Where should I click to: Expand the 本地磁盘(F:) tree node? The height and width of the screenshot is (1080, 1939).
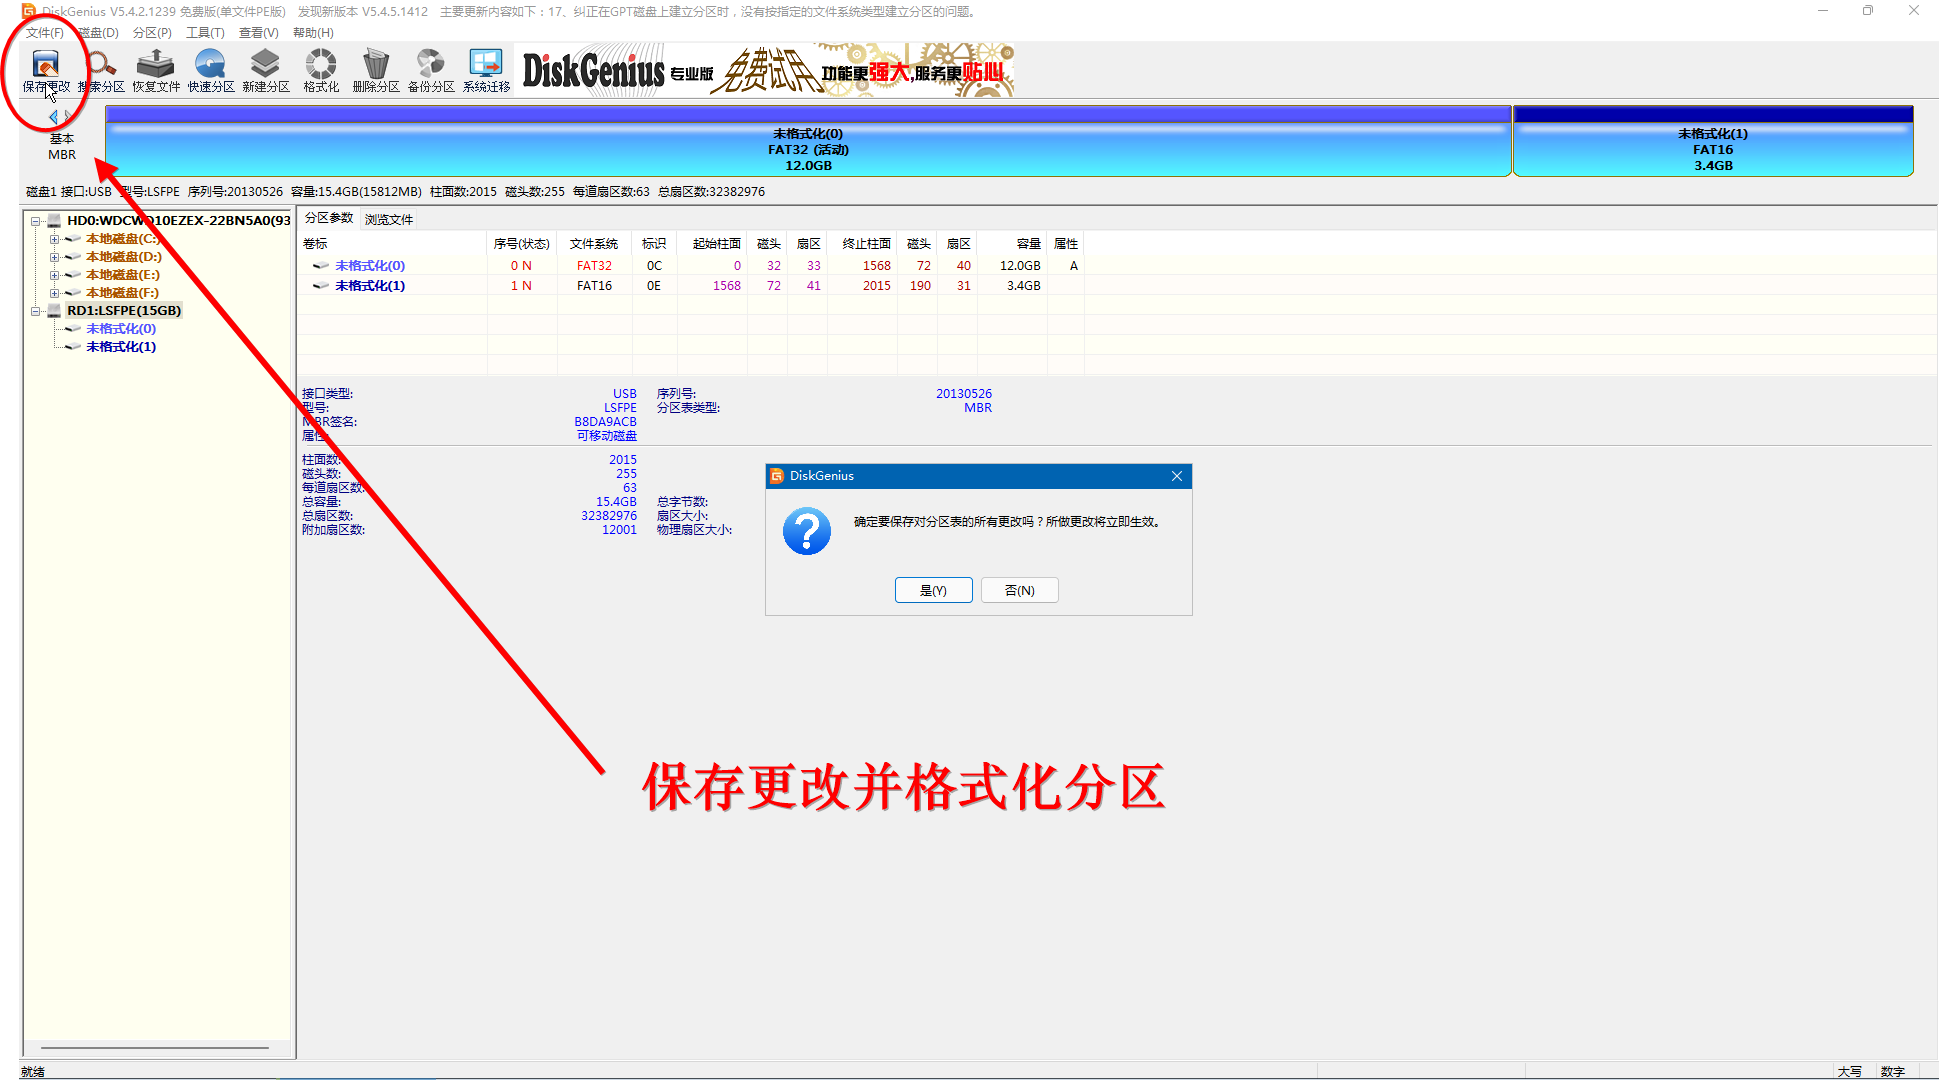tap(55, 293)
